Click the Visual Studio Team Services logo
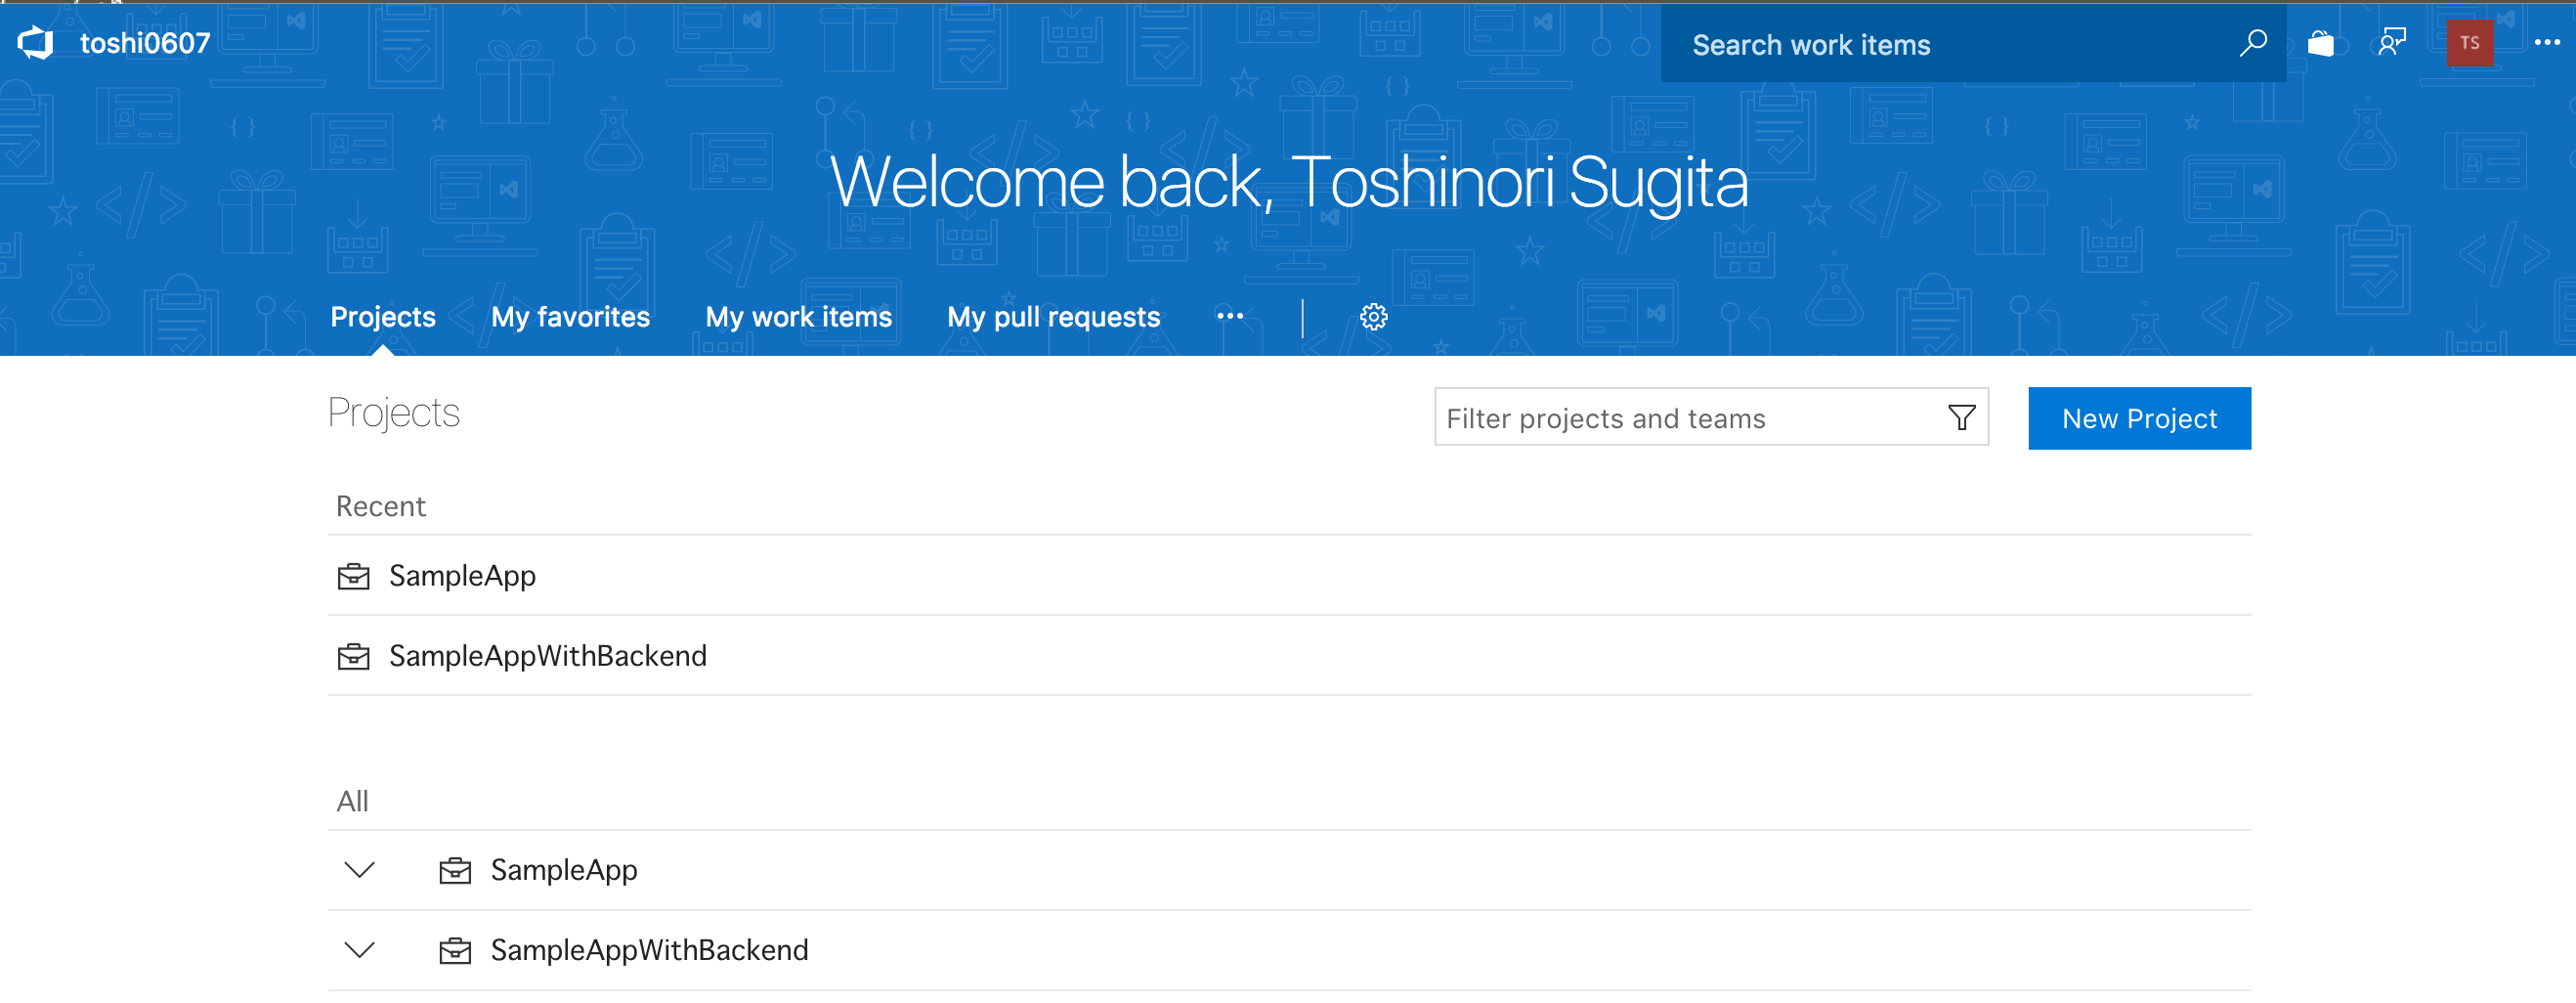Viewport: 2576px width, 1003px height. point(36,43)
